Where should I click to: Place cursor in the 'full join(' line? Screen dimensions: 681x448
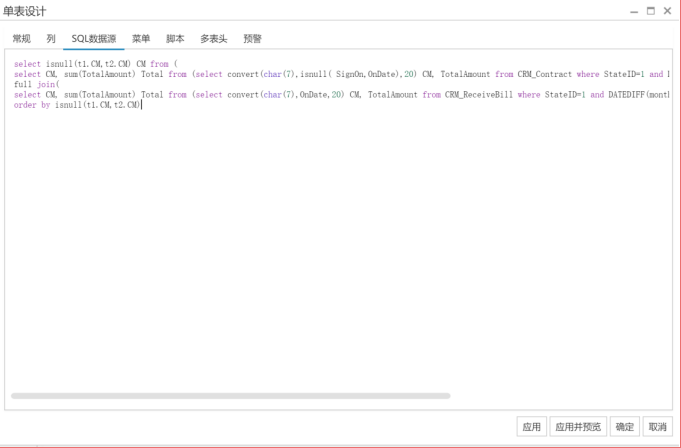point(36,84)
